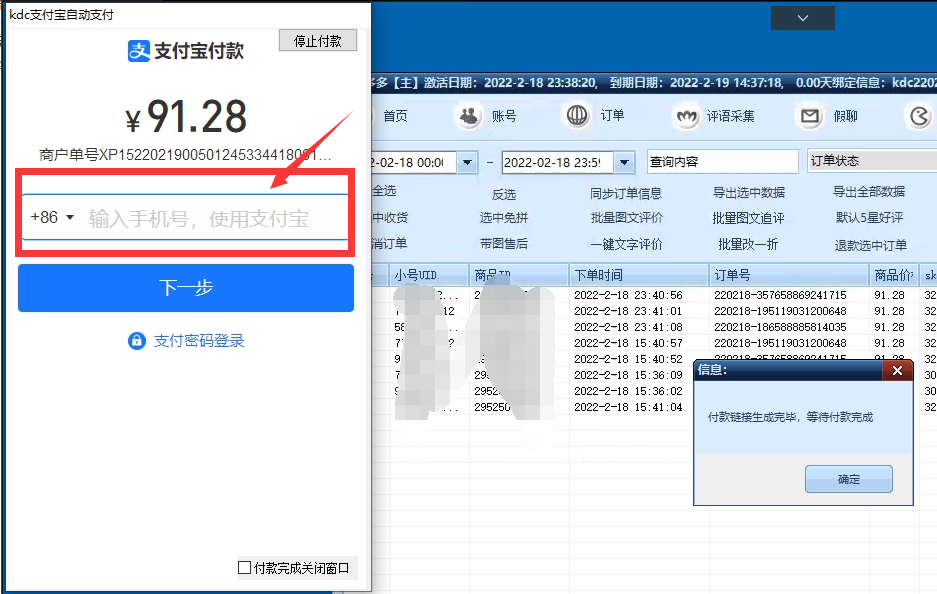Click the Alipay logo icon

[x=139, y=51]
